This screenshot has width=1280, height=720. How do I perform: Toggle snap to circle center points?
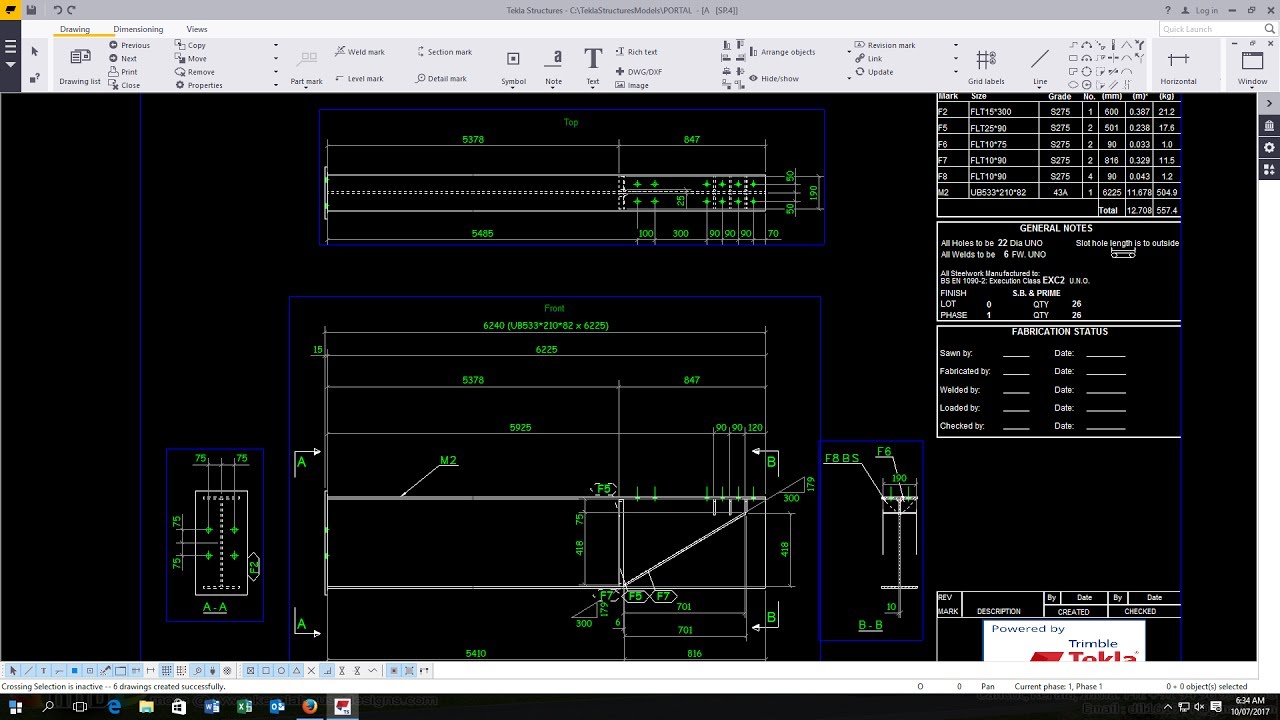pyautogui.click(x=281, y=670)
